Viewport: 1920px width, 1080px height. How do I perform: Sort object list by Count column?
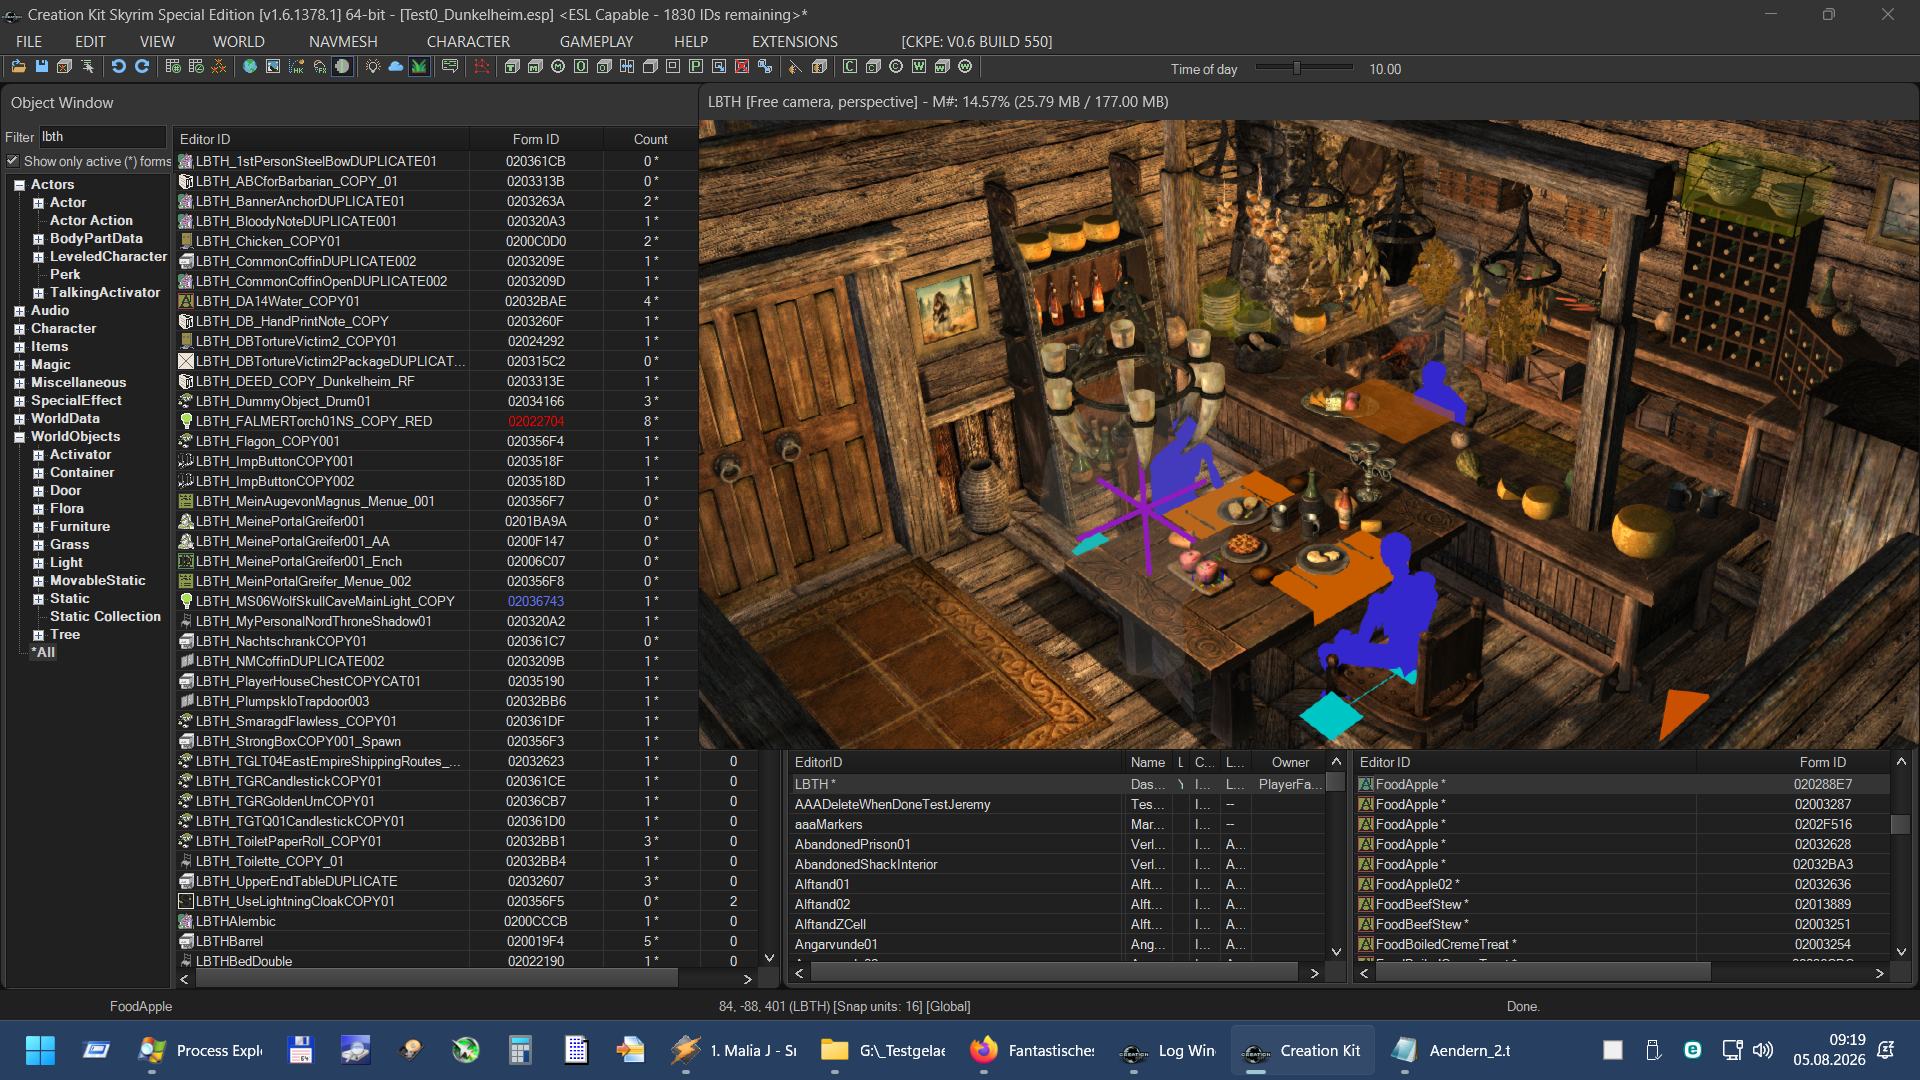[650, 139]
